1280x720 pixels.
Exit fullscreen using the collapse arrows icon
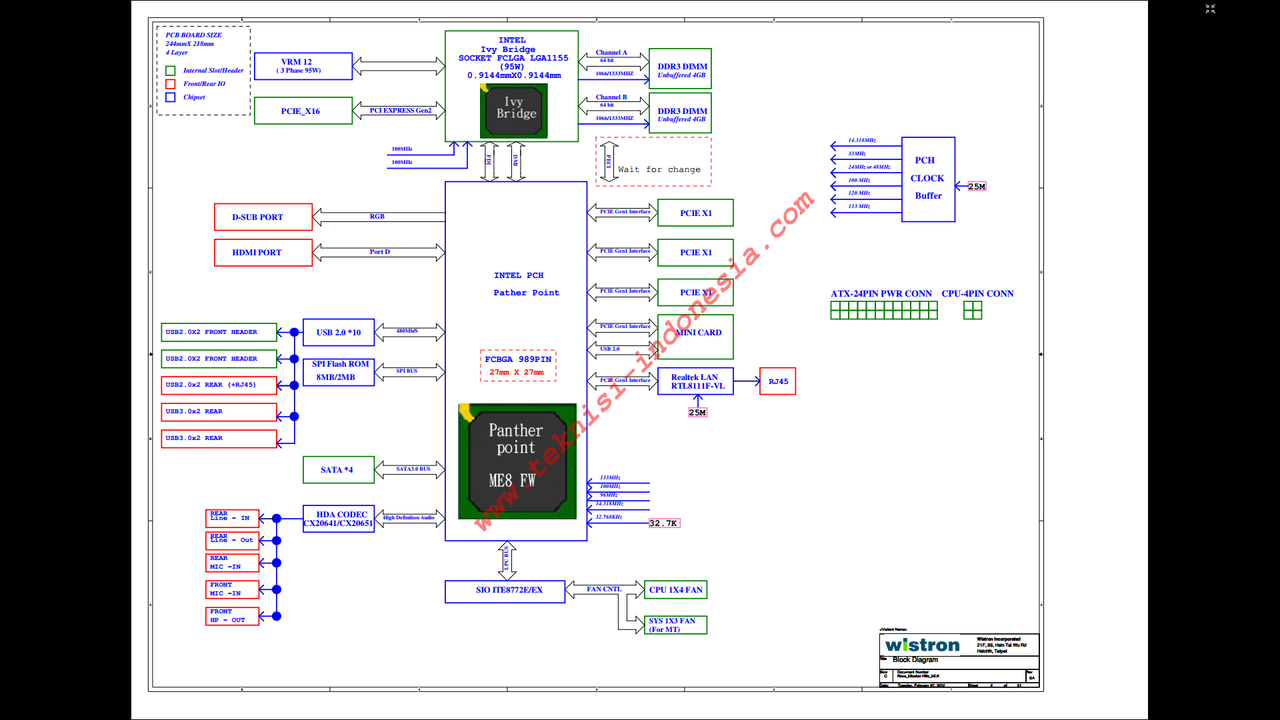[x=1210, y=8]
